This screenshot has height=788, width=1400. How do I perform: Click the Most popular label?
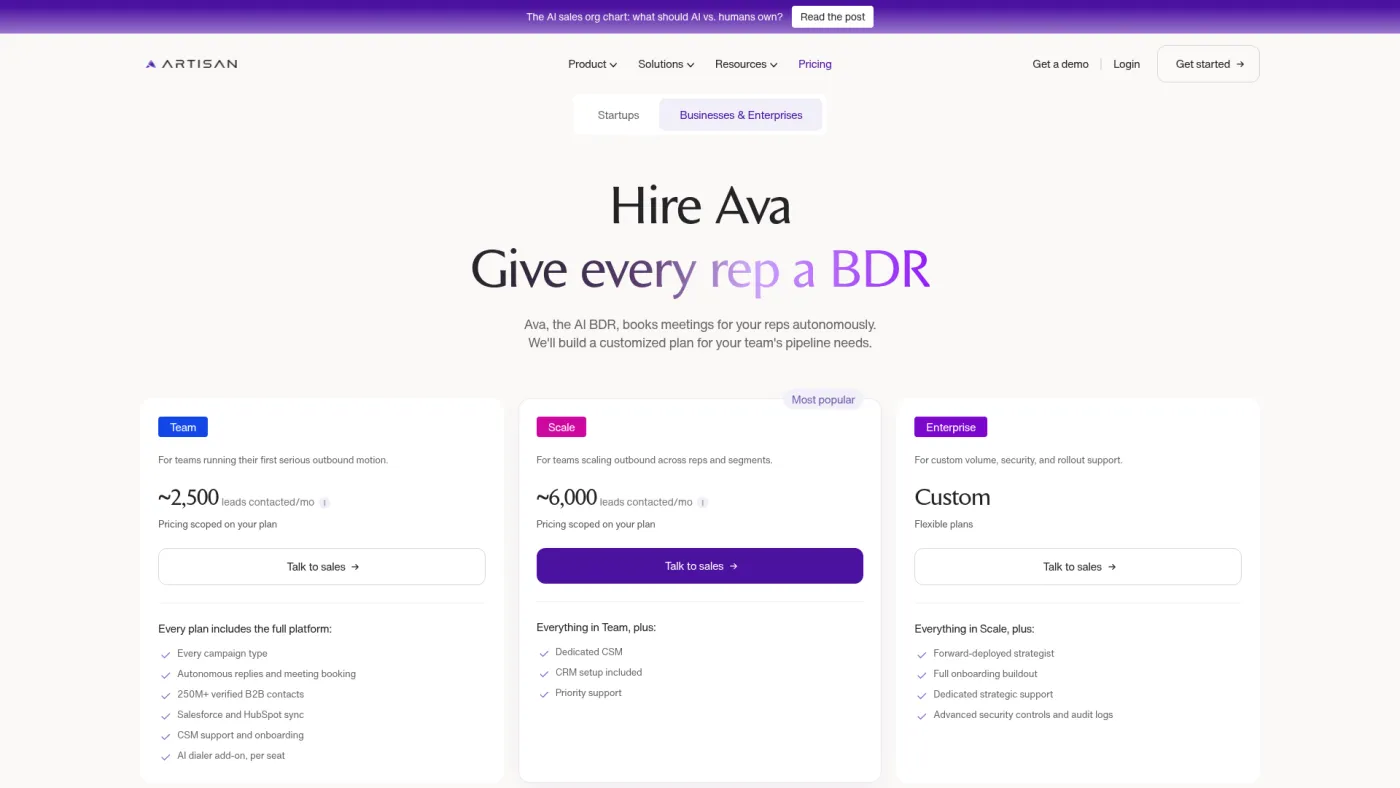coord(823,400)
